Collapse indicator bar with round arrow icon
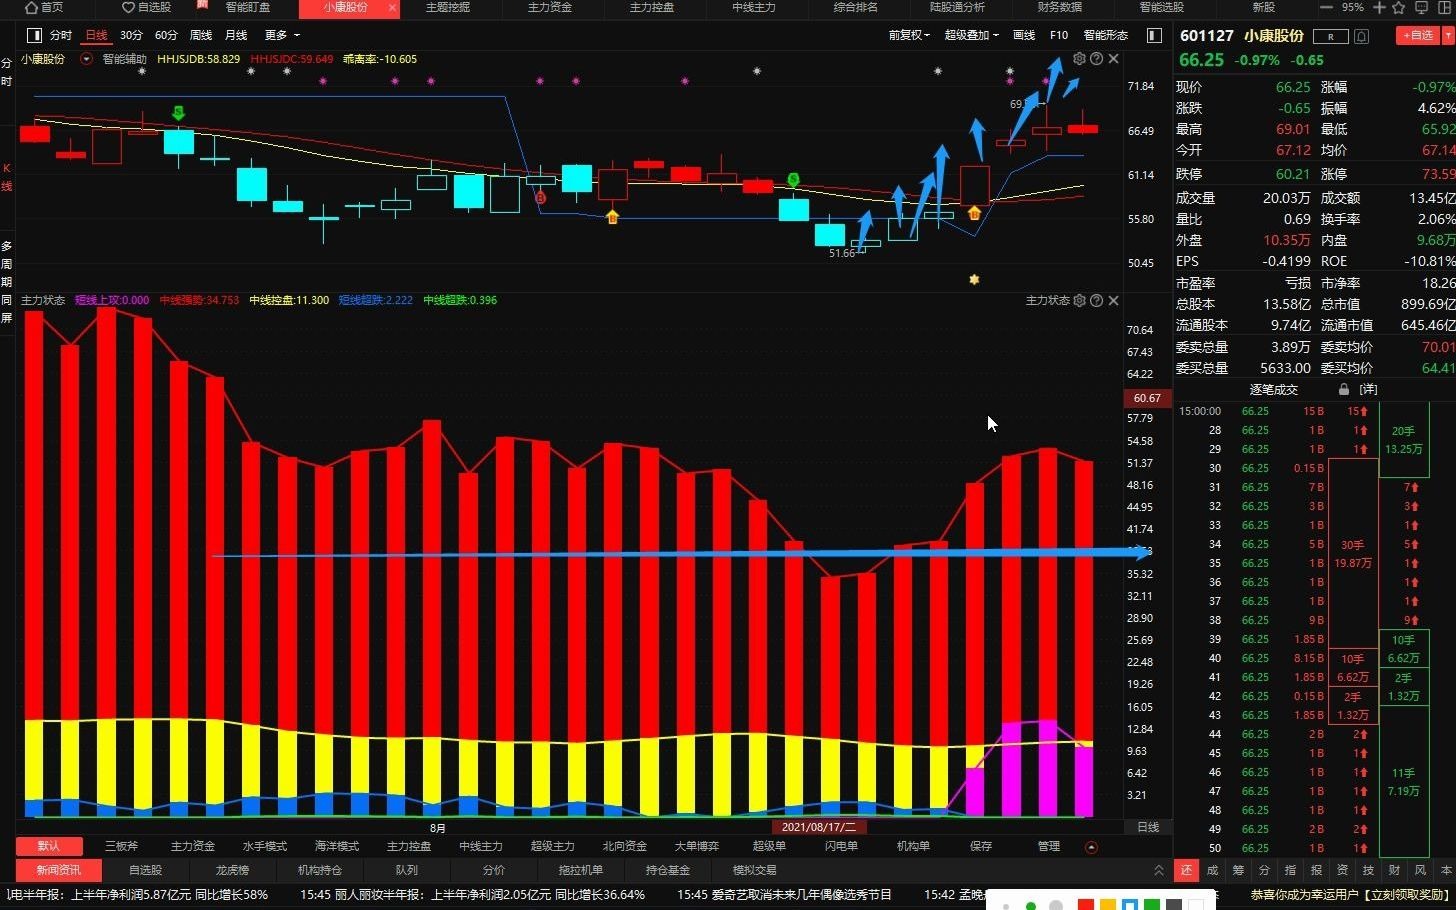Viewport: 1456px width, 910px height. pyautogui.click(x=1091, y=847)
